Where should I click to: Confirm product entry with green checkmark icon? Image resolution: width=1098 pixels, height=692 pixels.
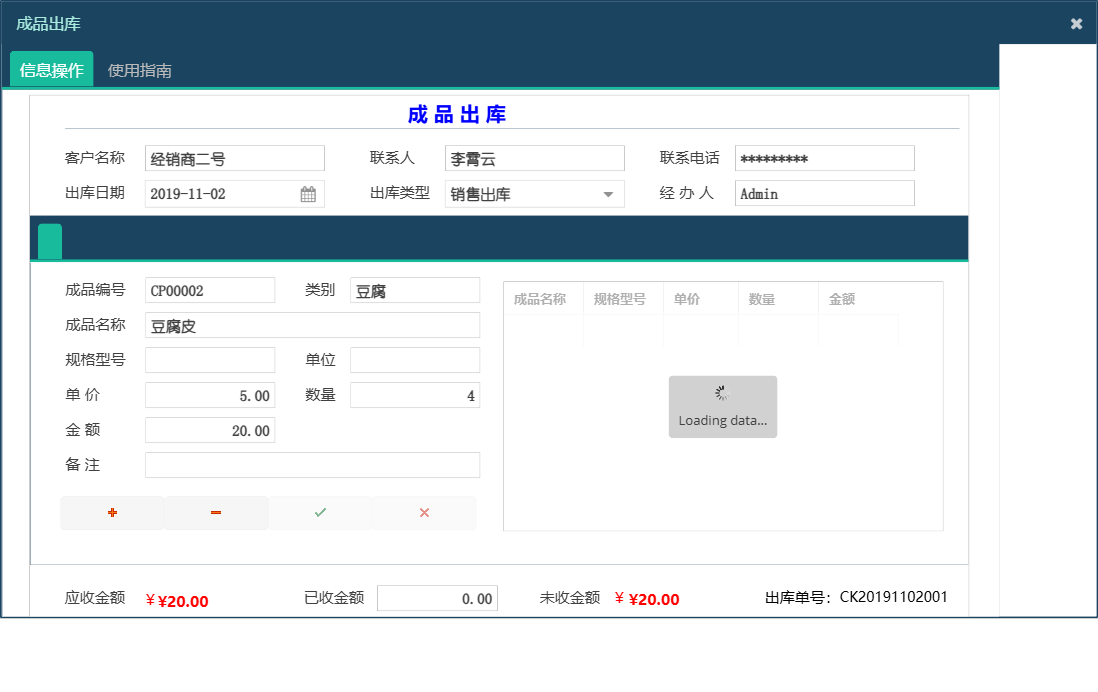pyautogui.click(x=320, y=512)
